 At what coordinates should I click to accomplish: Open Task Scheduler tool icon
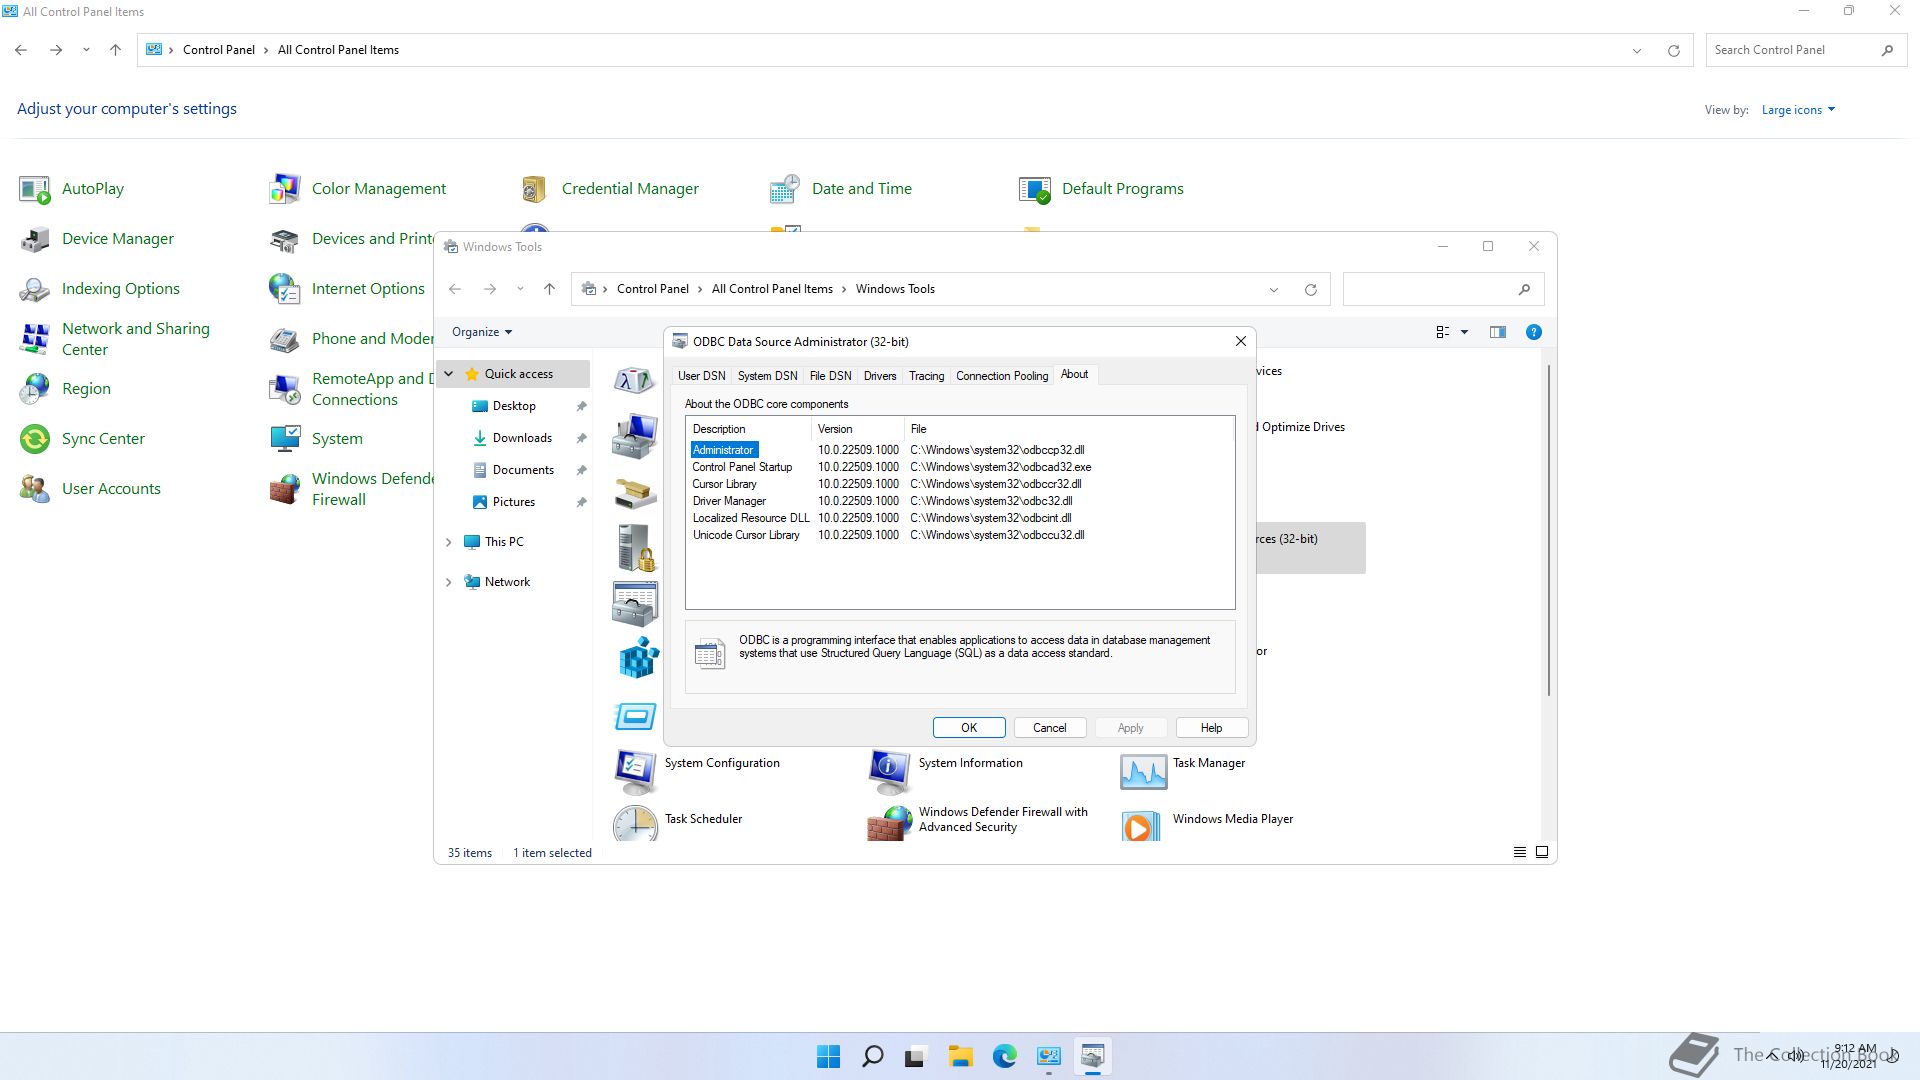click(x=635, y=822)
